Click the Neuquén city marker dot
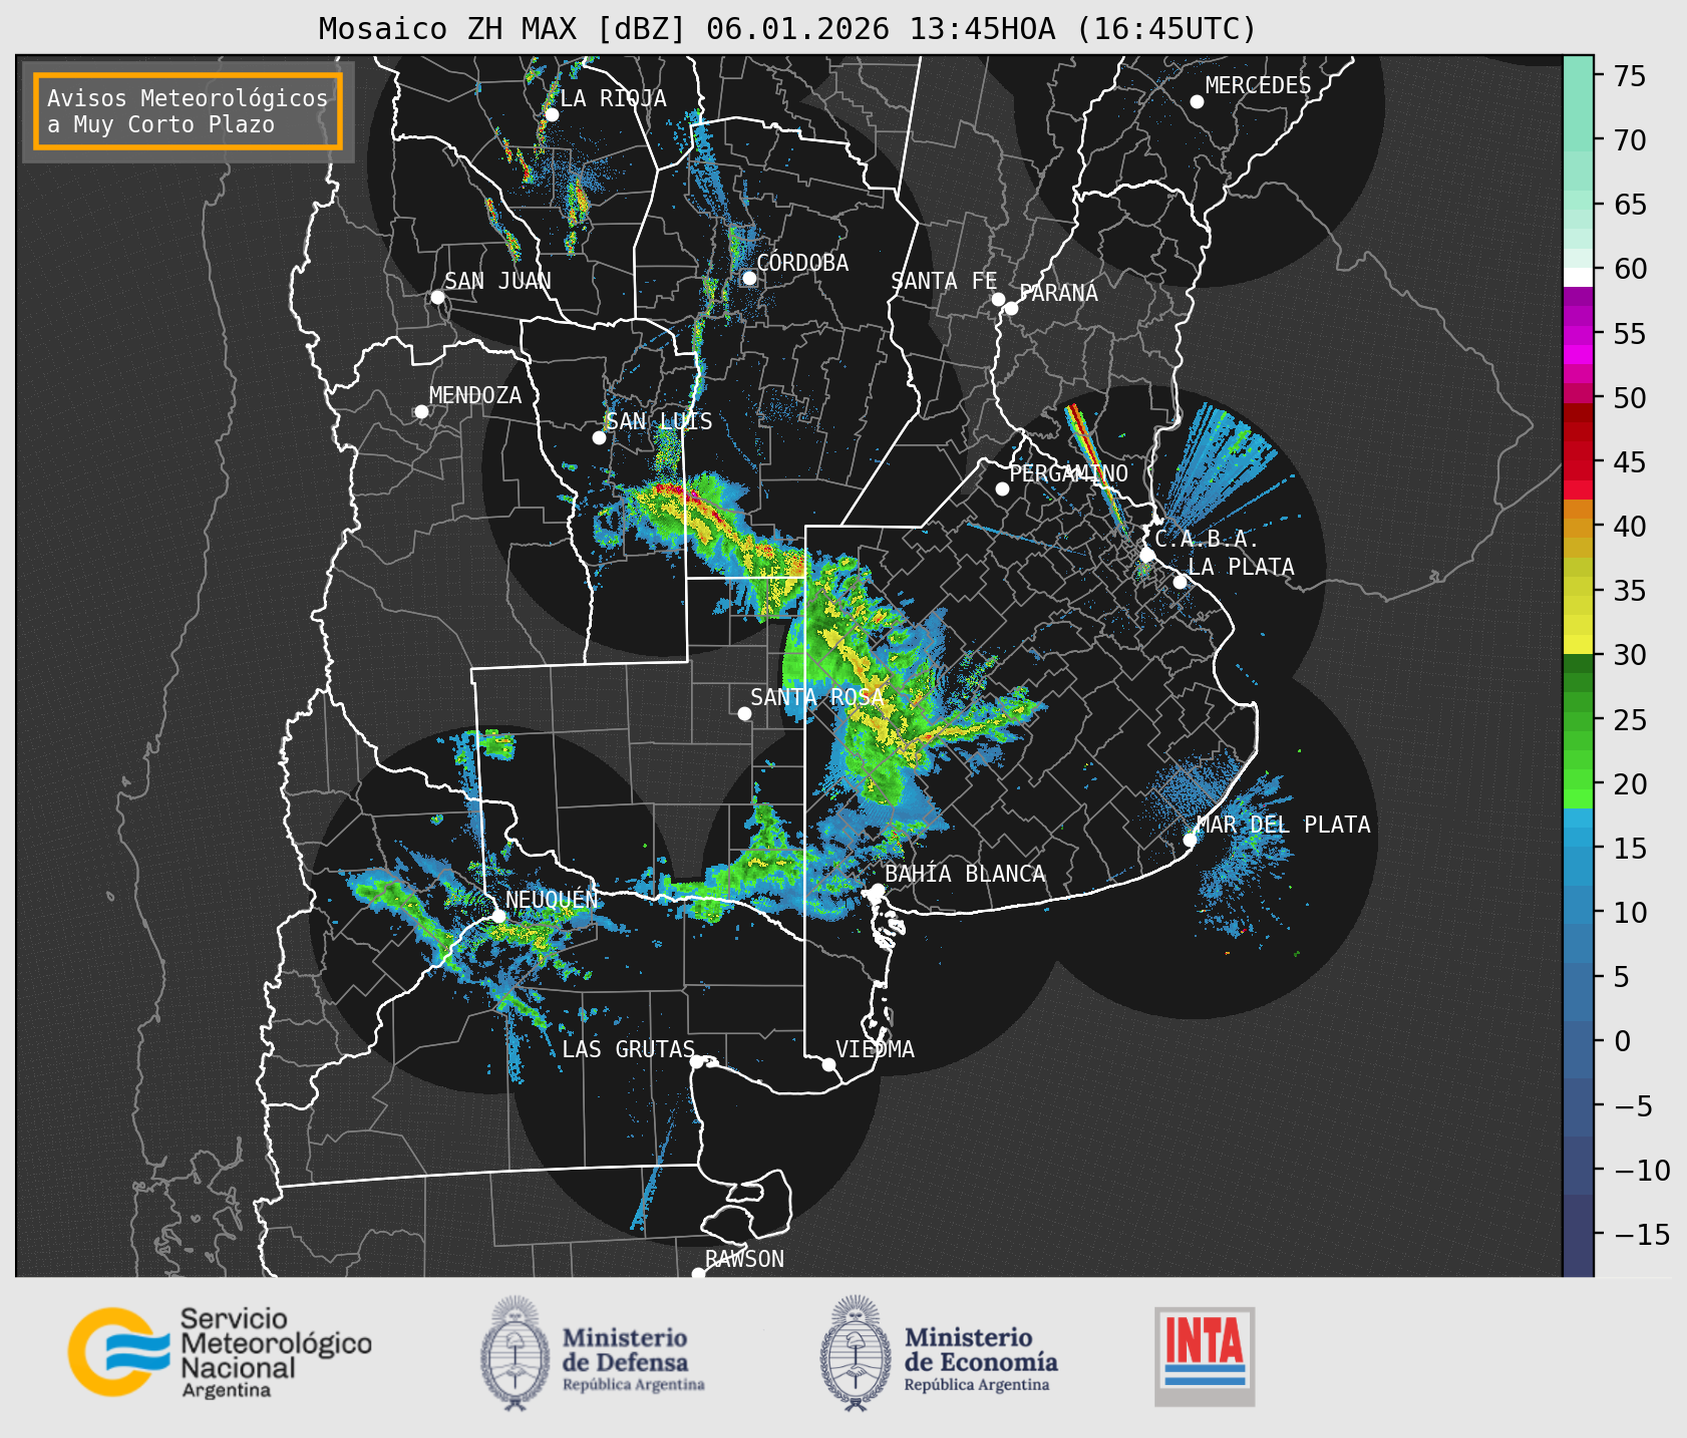The width and height of the screenshot is (1687, 1438). coord(499,916)
